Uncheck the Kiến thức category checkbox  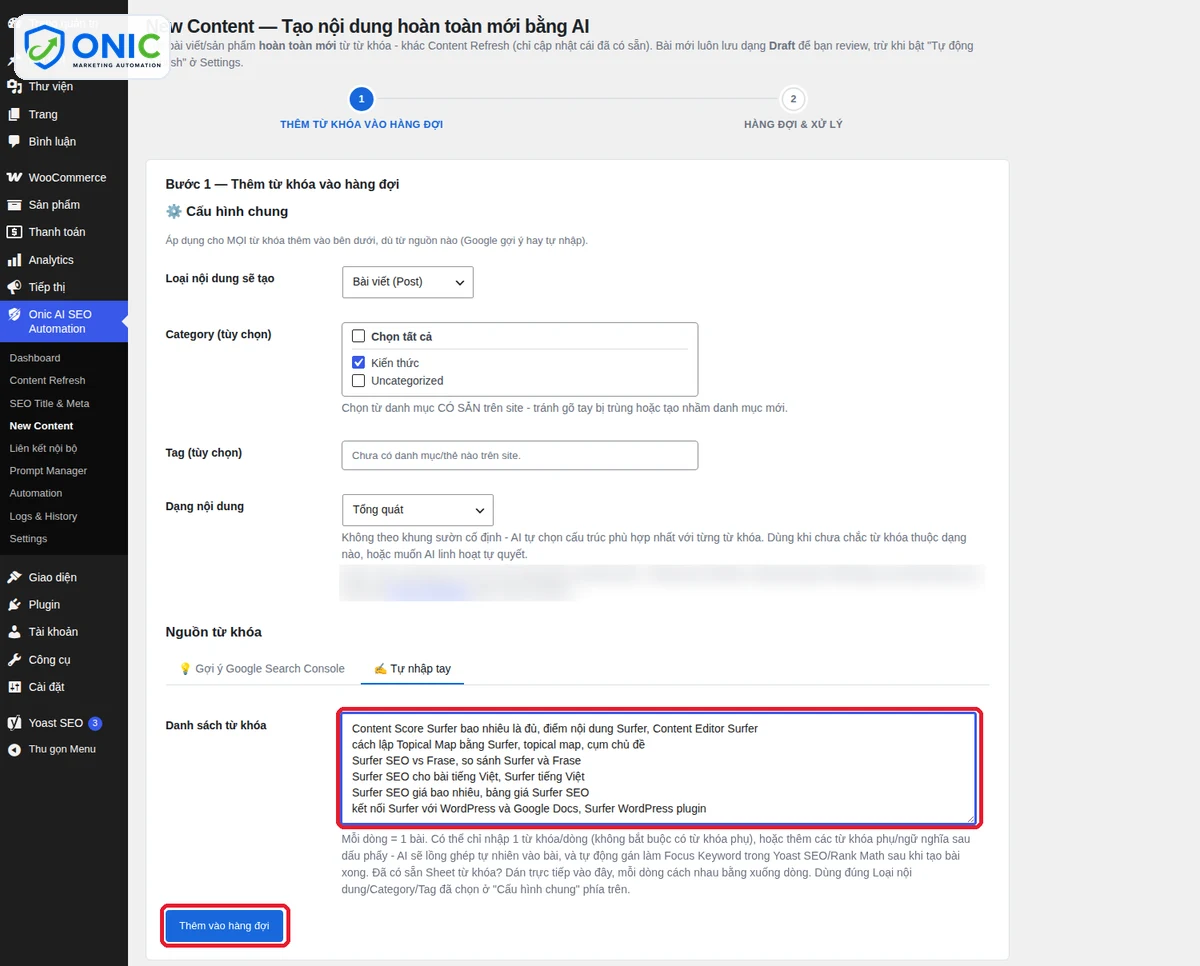pos(358,362)
